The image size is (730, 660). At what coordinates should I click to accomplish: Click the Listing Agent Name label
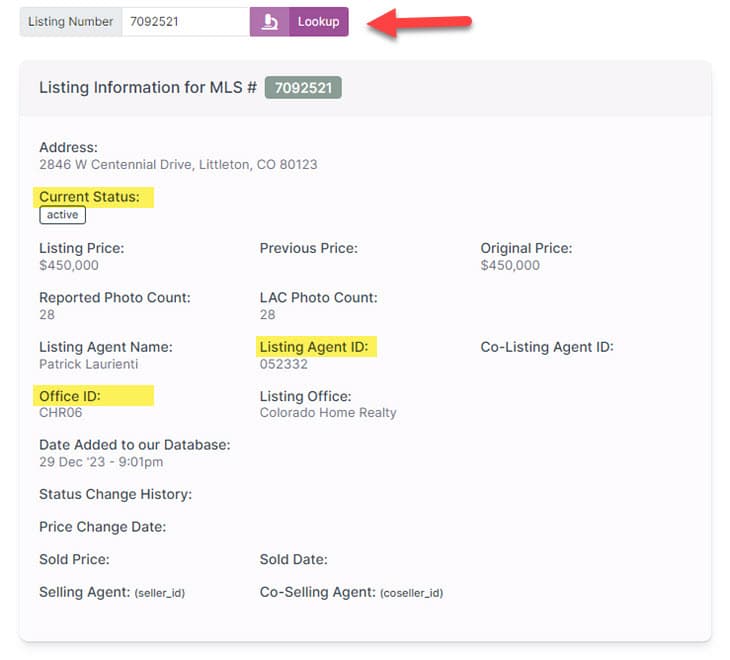point(106,347)
